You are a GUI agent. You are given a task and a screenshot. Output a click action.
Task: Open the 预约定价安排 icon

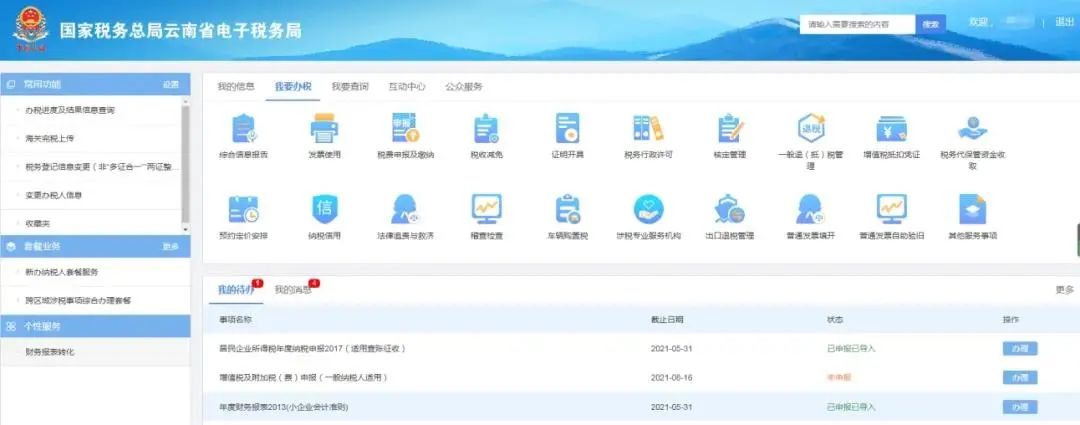(x=243, y=209)
